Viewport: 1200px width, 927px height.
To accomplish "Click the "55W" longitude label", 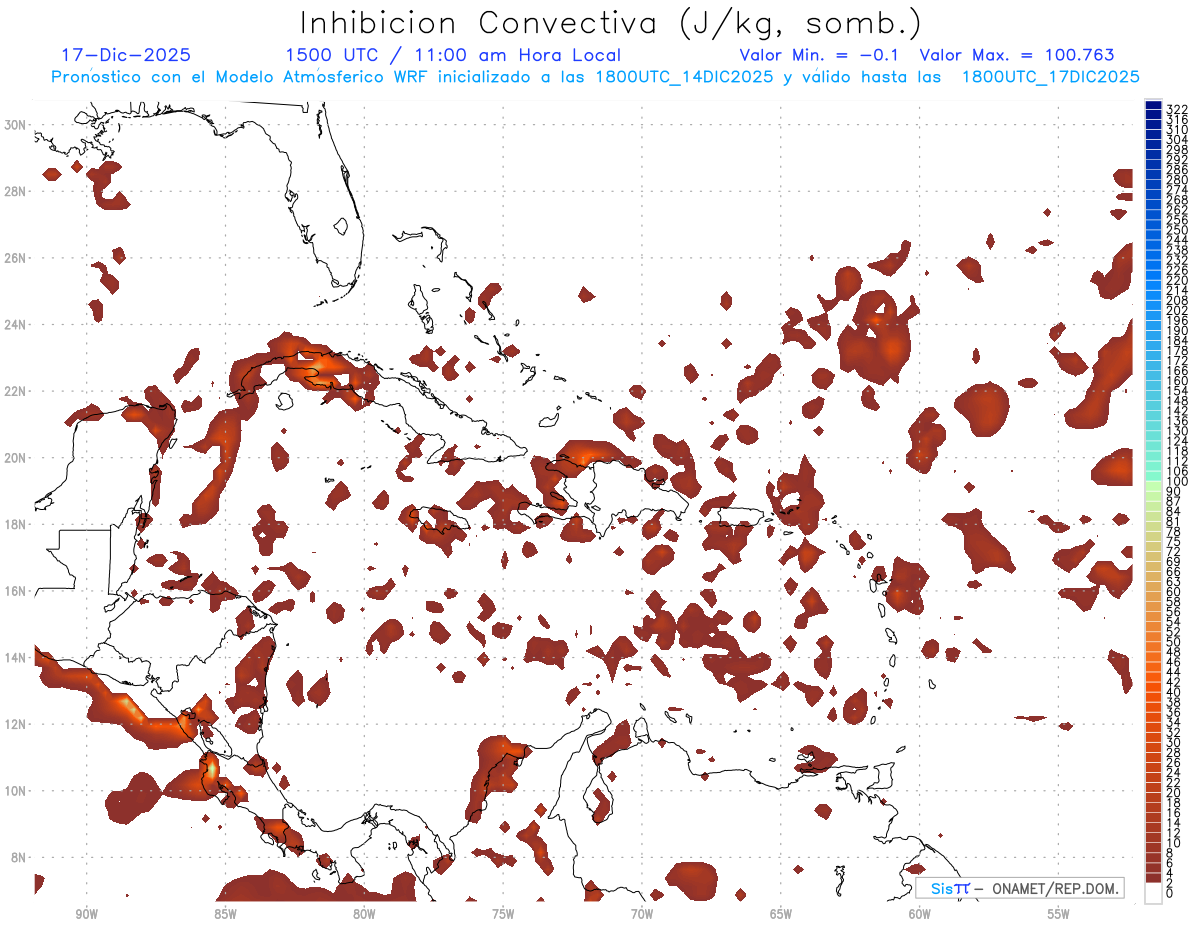I will coord(1058,914).
